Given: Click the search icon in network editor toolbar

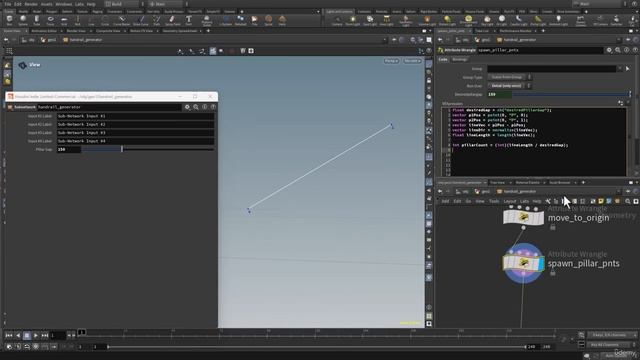Looking at the screenshot, I should click(628, 201).
